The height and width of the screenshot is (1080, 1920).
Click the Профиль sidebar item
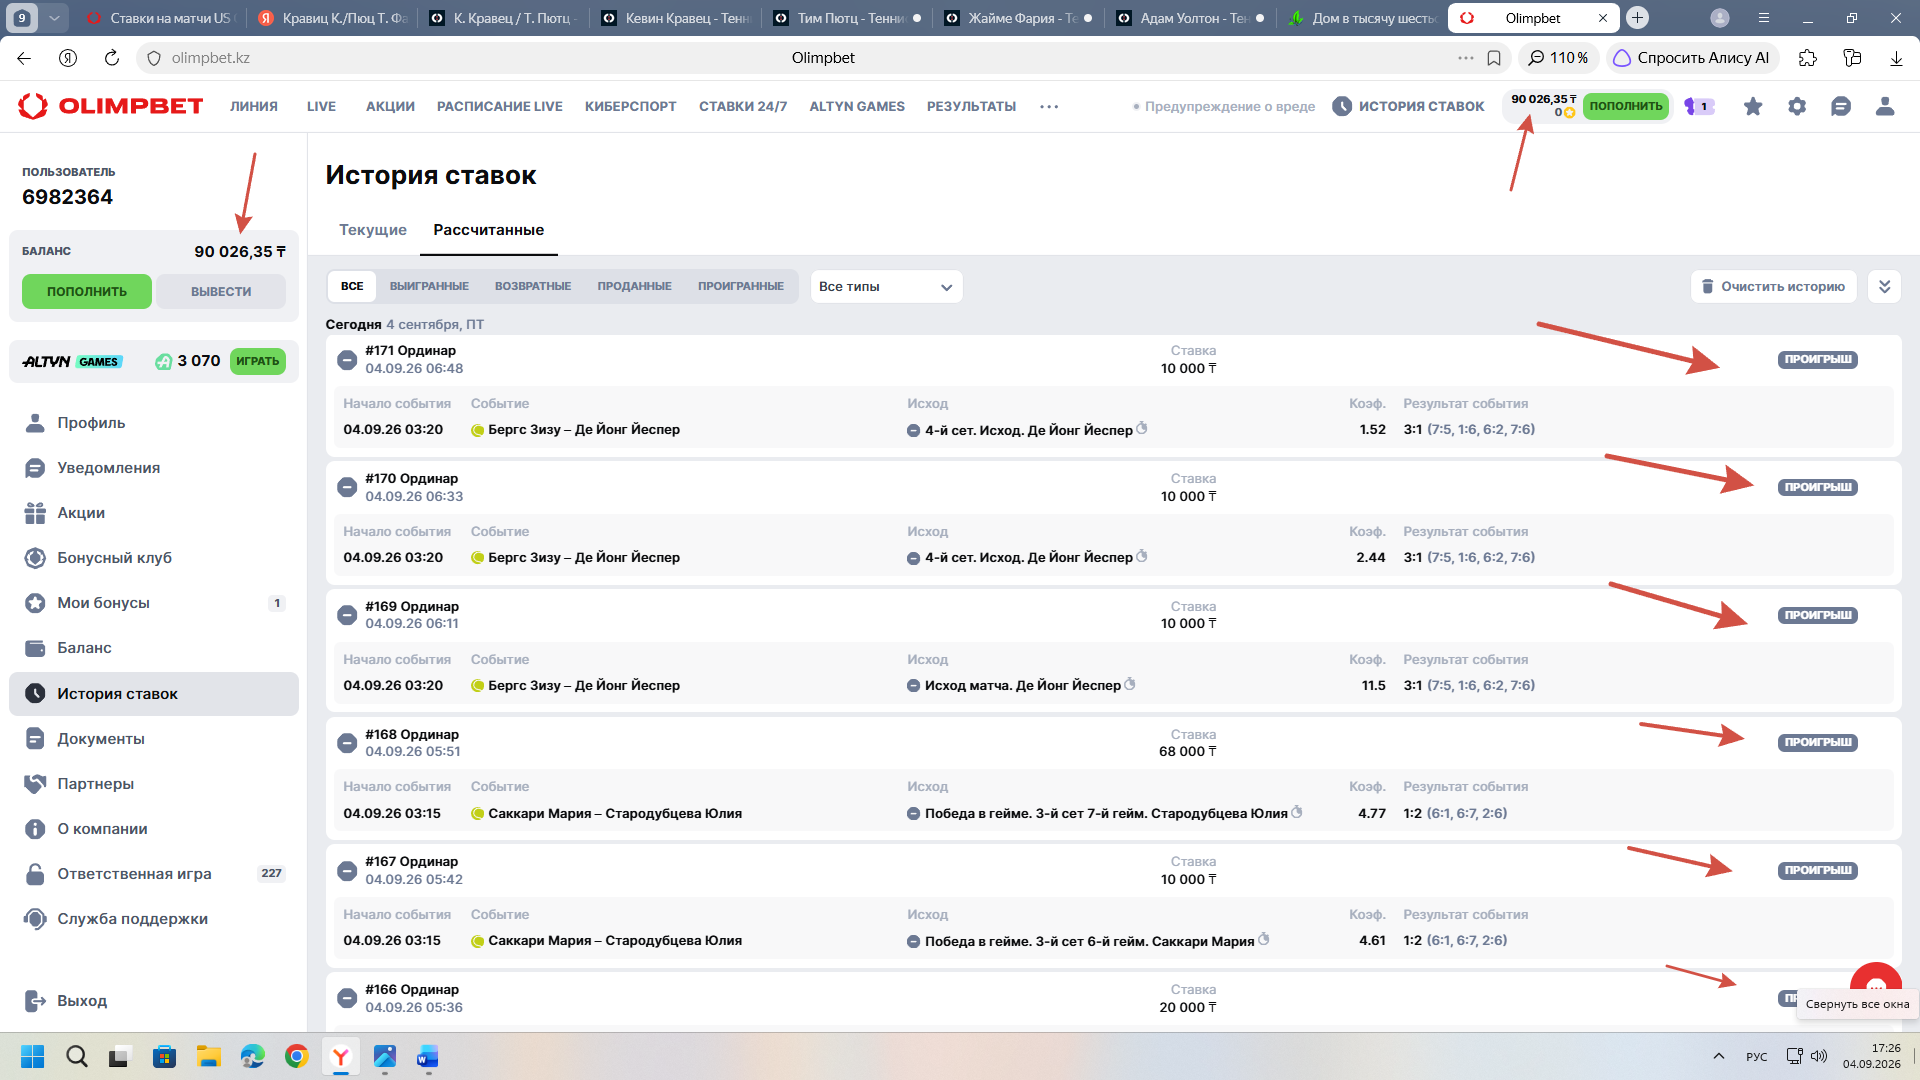[x=91, y=423]
